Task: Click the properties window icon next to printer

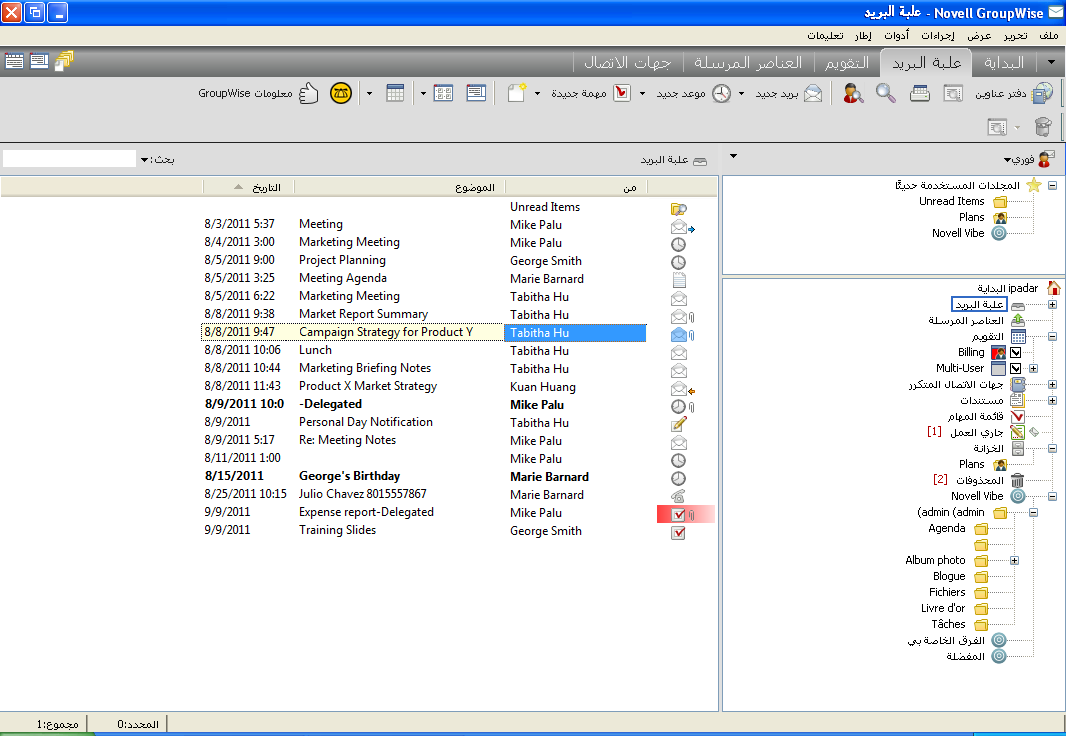Action: (x=953, y=93)
